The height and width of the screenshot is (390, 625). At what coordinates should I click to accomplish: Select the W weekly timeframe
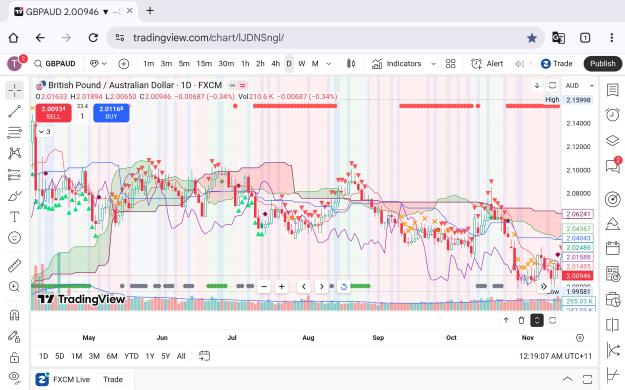[x=302, y=63]
